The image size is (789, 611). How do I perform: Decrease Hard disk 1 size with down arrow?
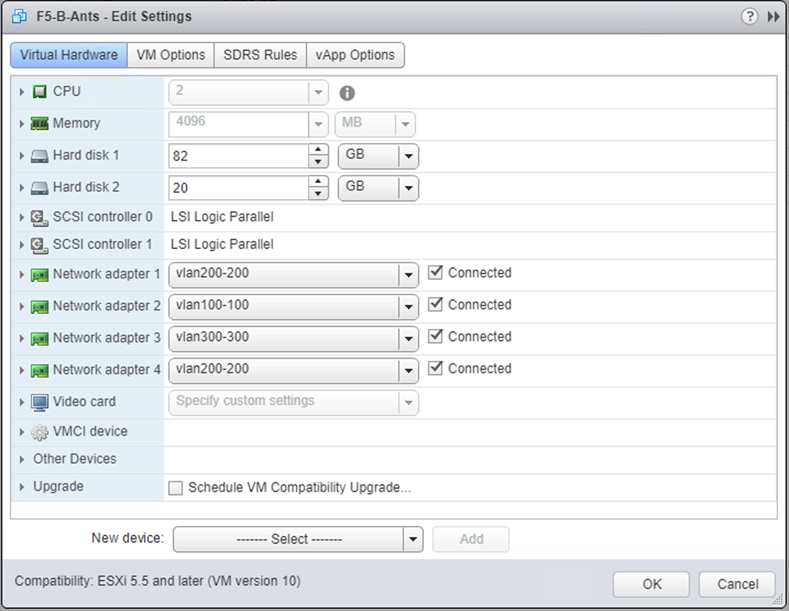point(318,162)
